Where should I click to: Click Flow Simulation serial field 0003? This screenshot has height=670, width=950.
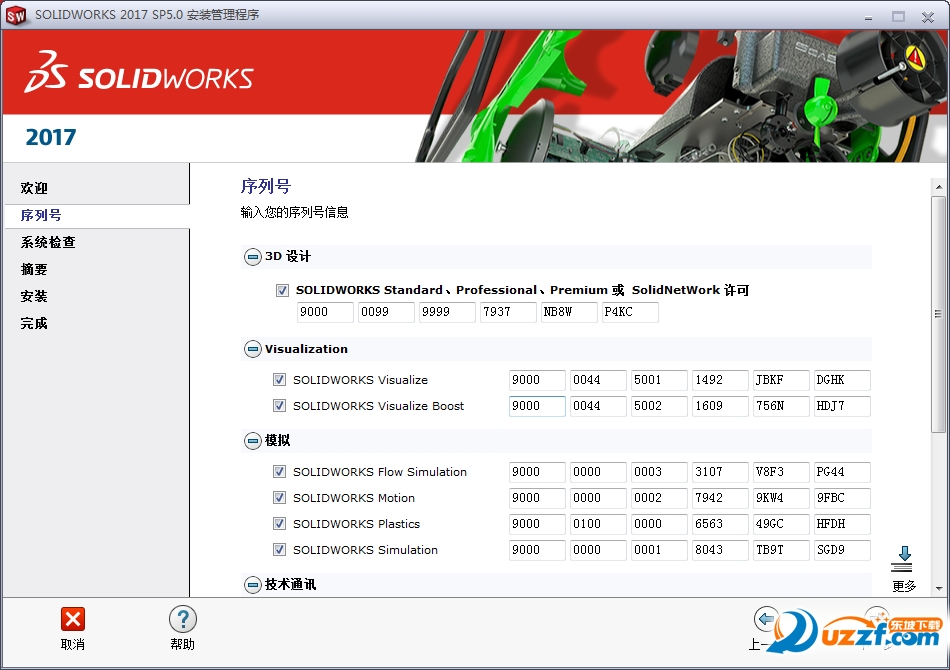click(x=659, y=472)
